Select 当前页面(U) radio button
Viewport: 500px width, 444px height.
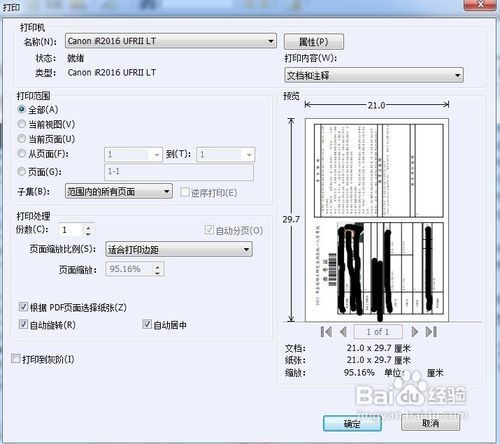pyautogui.click(x=21, y=139)
